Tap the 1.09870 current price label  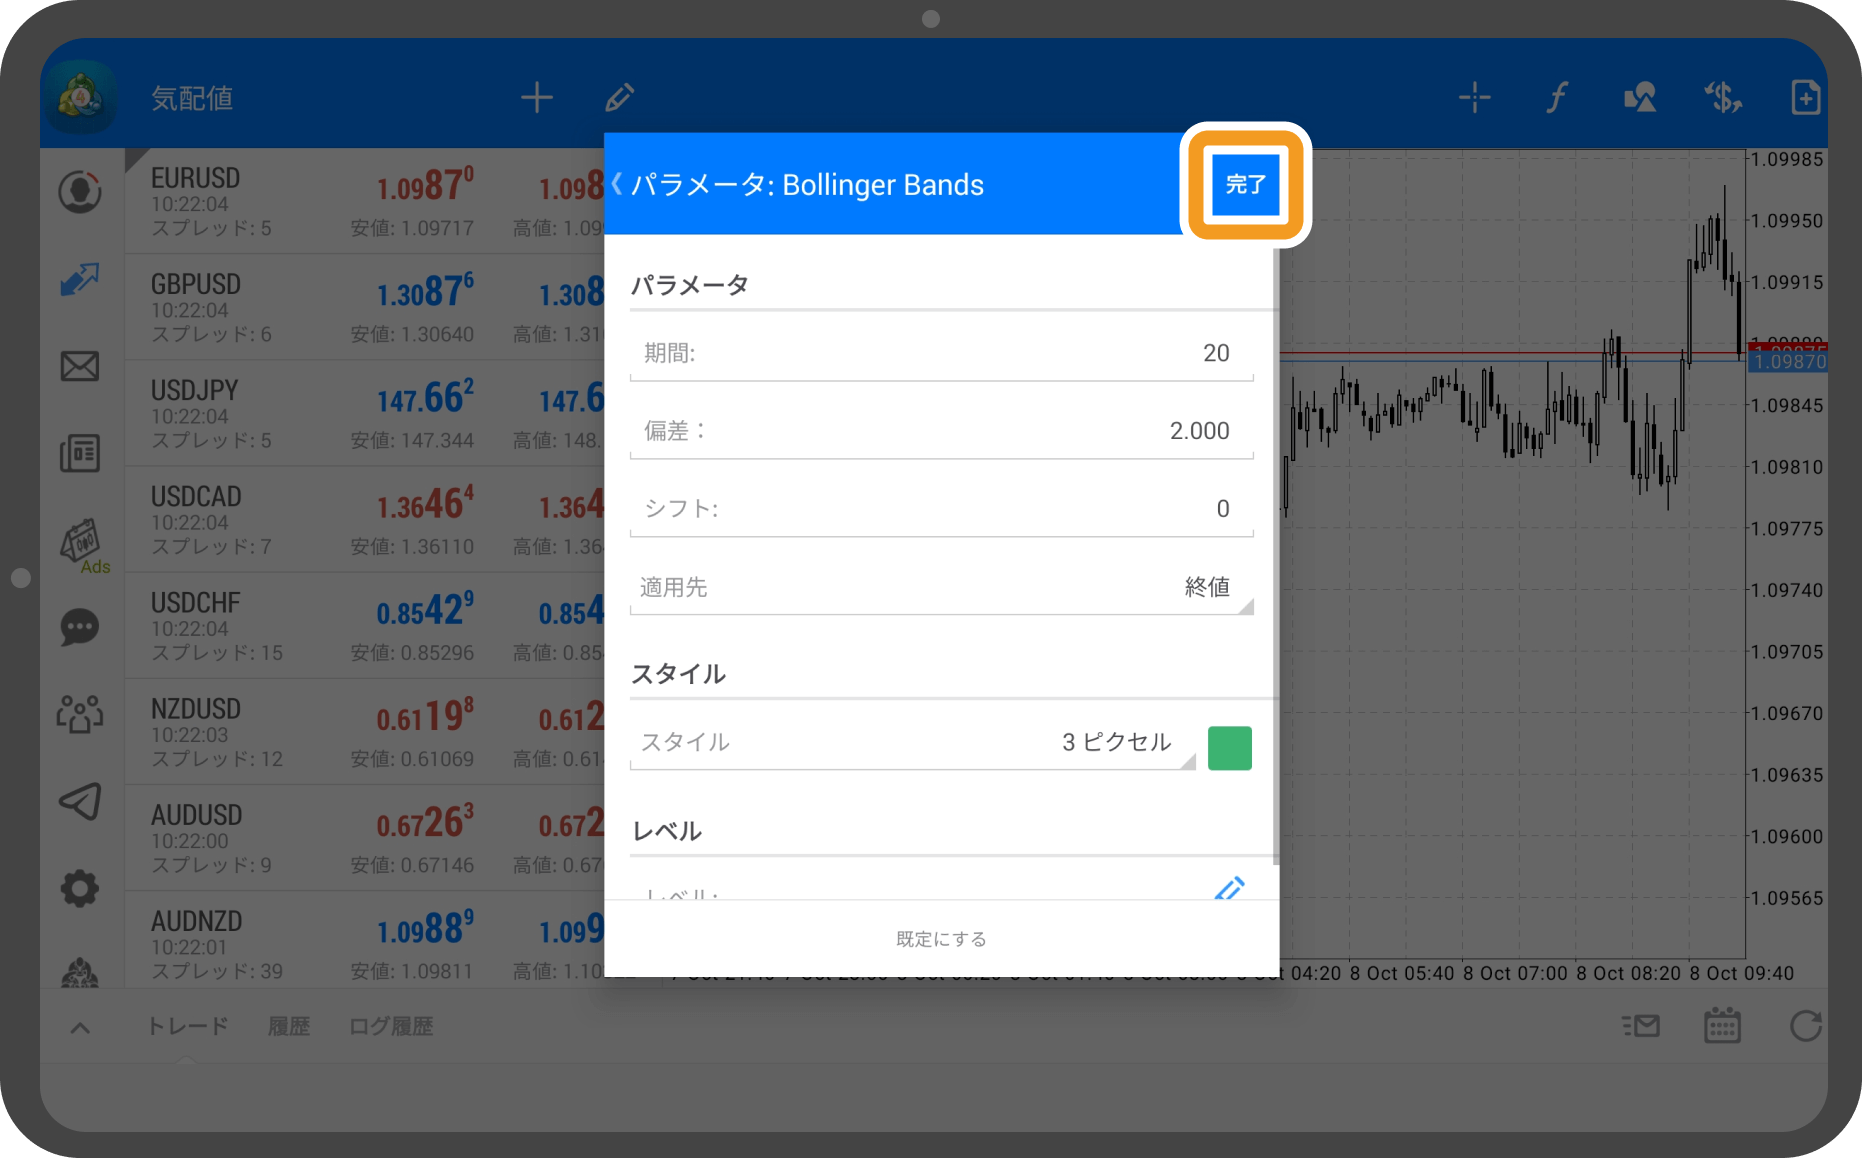point(1788,362)
